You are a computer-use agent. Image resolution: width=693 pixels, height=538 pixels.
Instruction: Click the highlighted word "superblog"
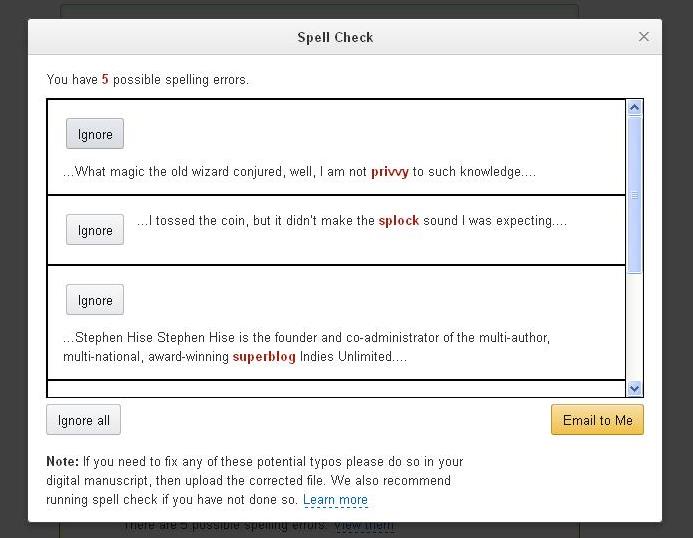(x=264, y=356)
